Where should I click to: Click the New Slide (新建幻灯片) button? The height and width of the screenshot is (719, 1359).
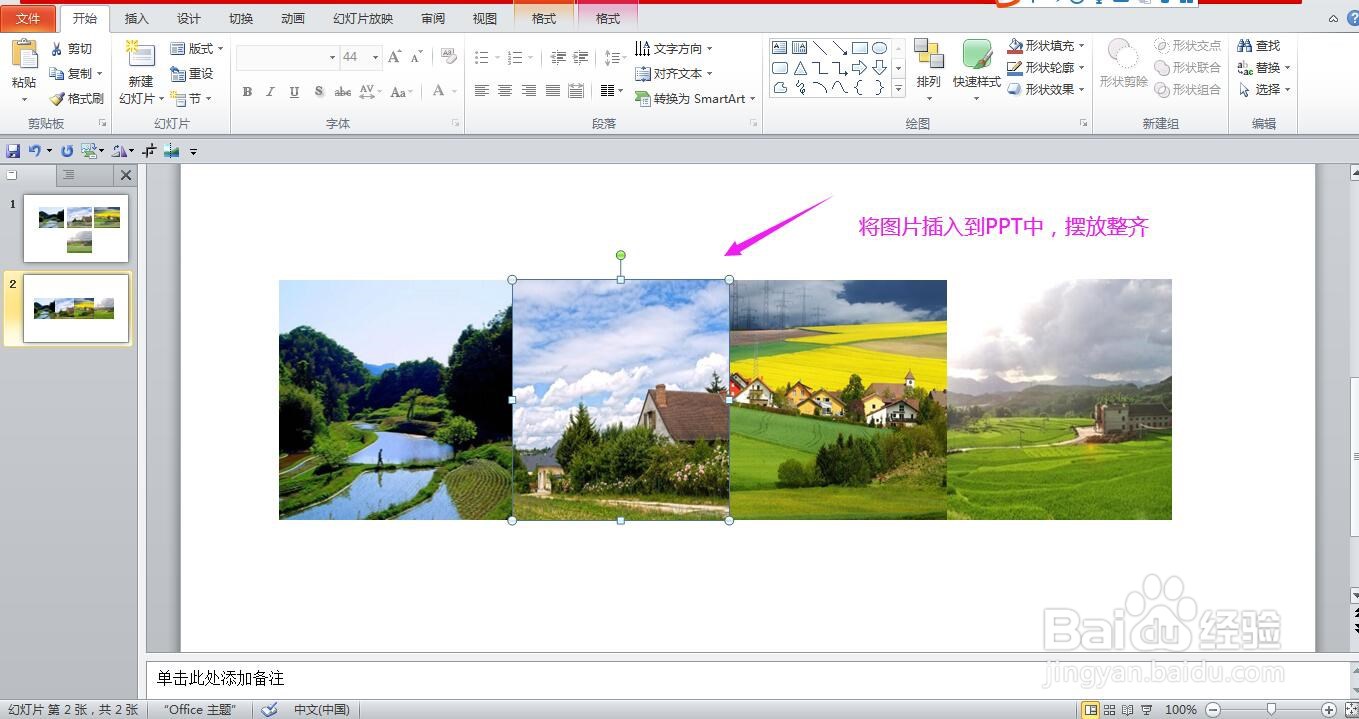141,72
